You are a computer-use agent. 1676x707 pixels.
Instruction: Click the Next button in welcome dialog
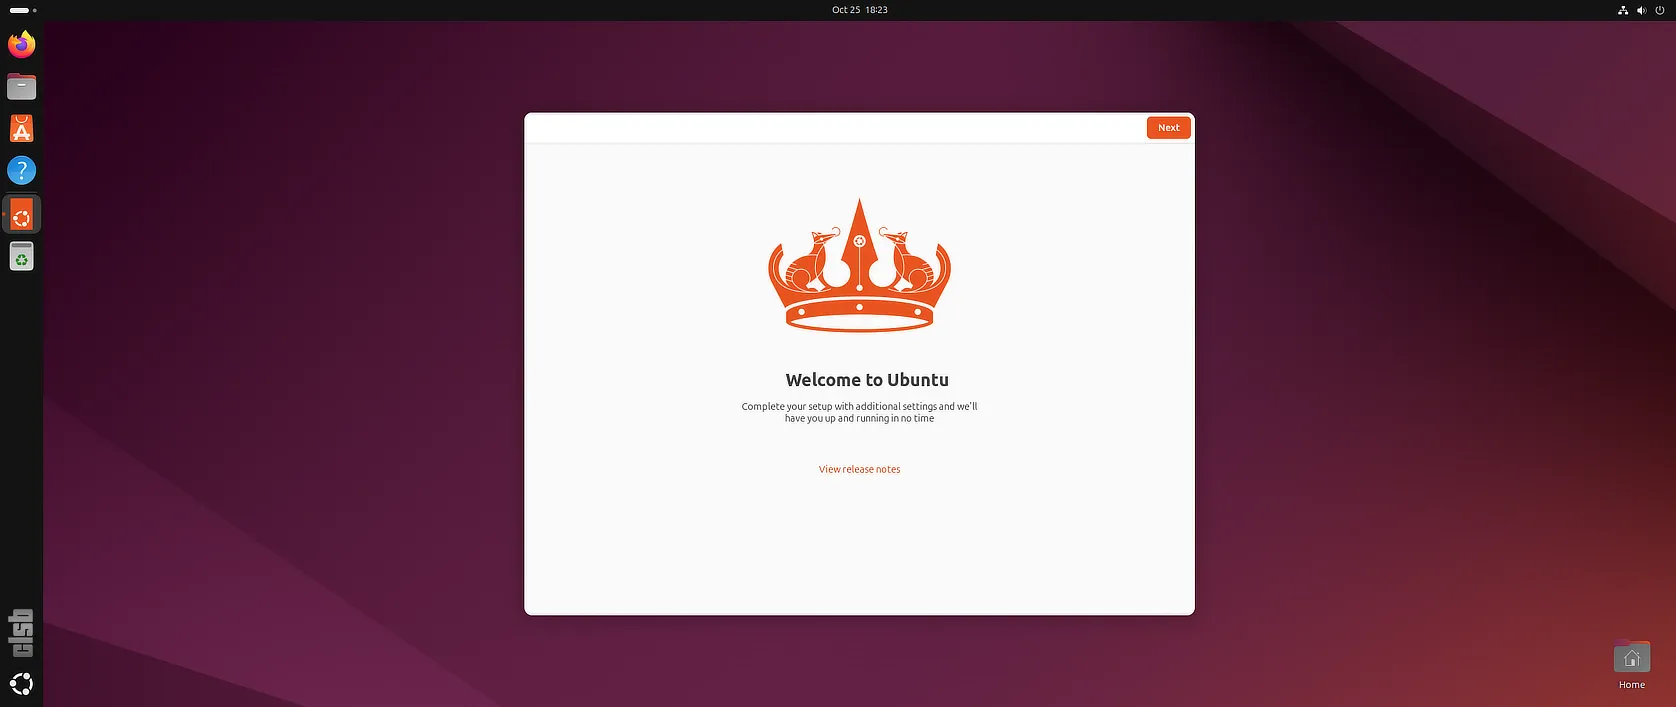1168,128
